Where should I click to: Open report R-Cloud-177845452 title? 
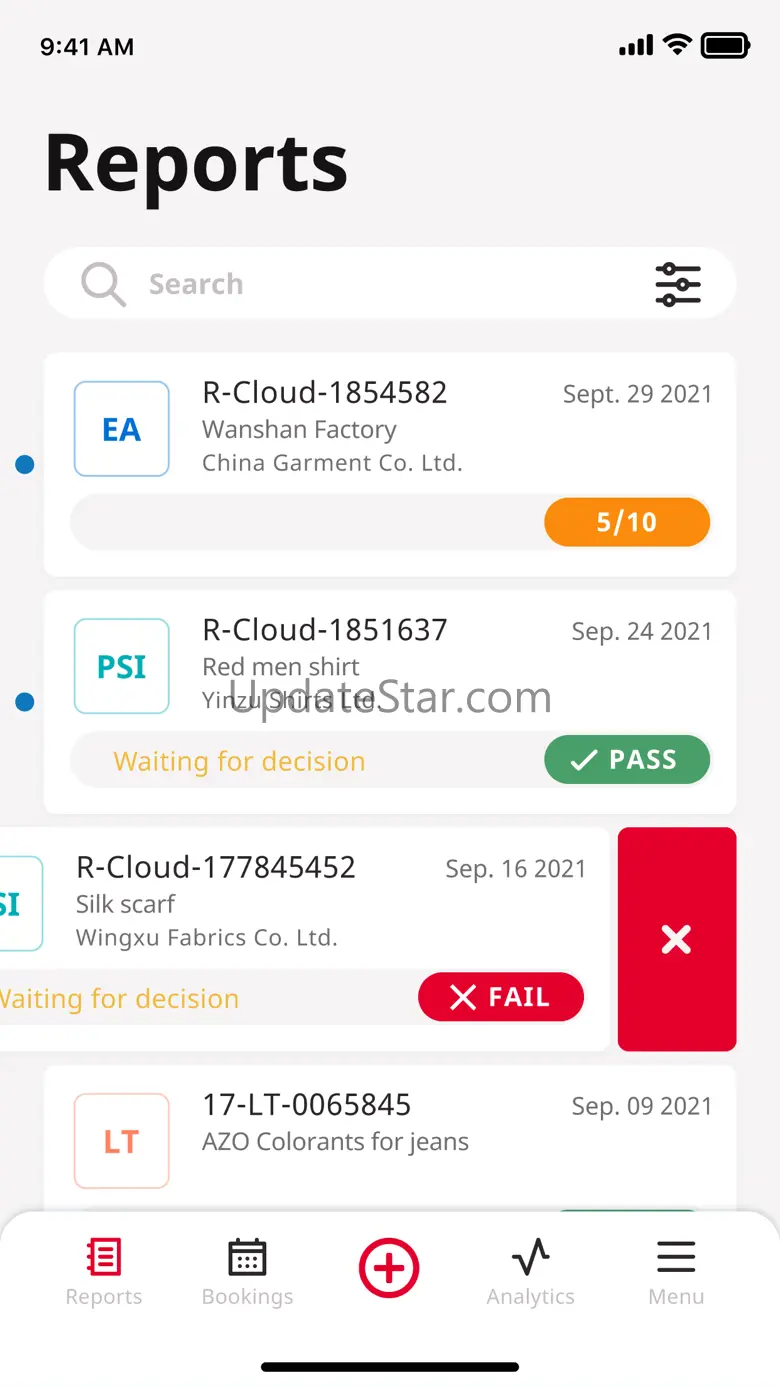pyautogui.click(x=216, y=867)
